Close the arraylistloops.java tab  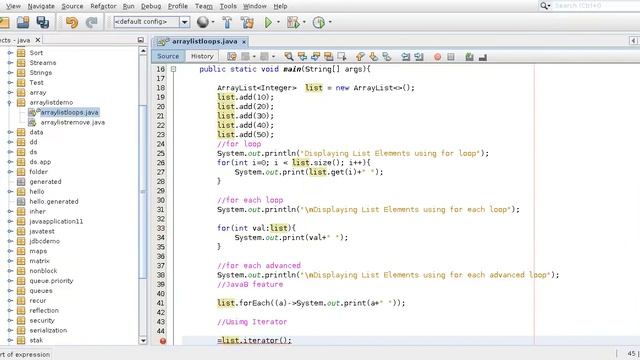coord(244,42)
